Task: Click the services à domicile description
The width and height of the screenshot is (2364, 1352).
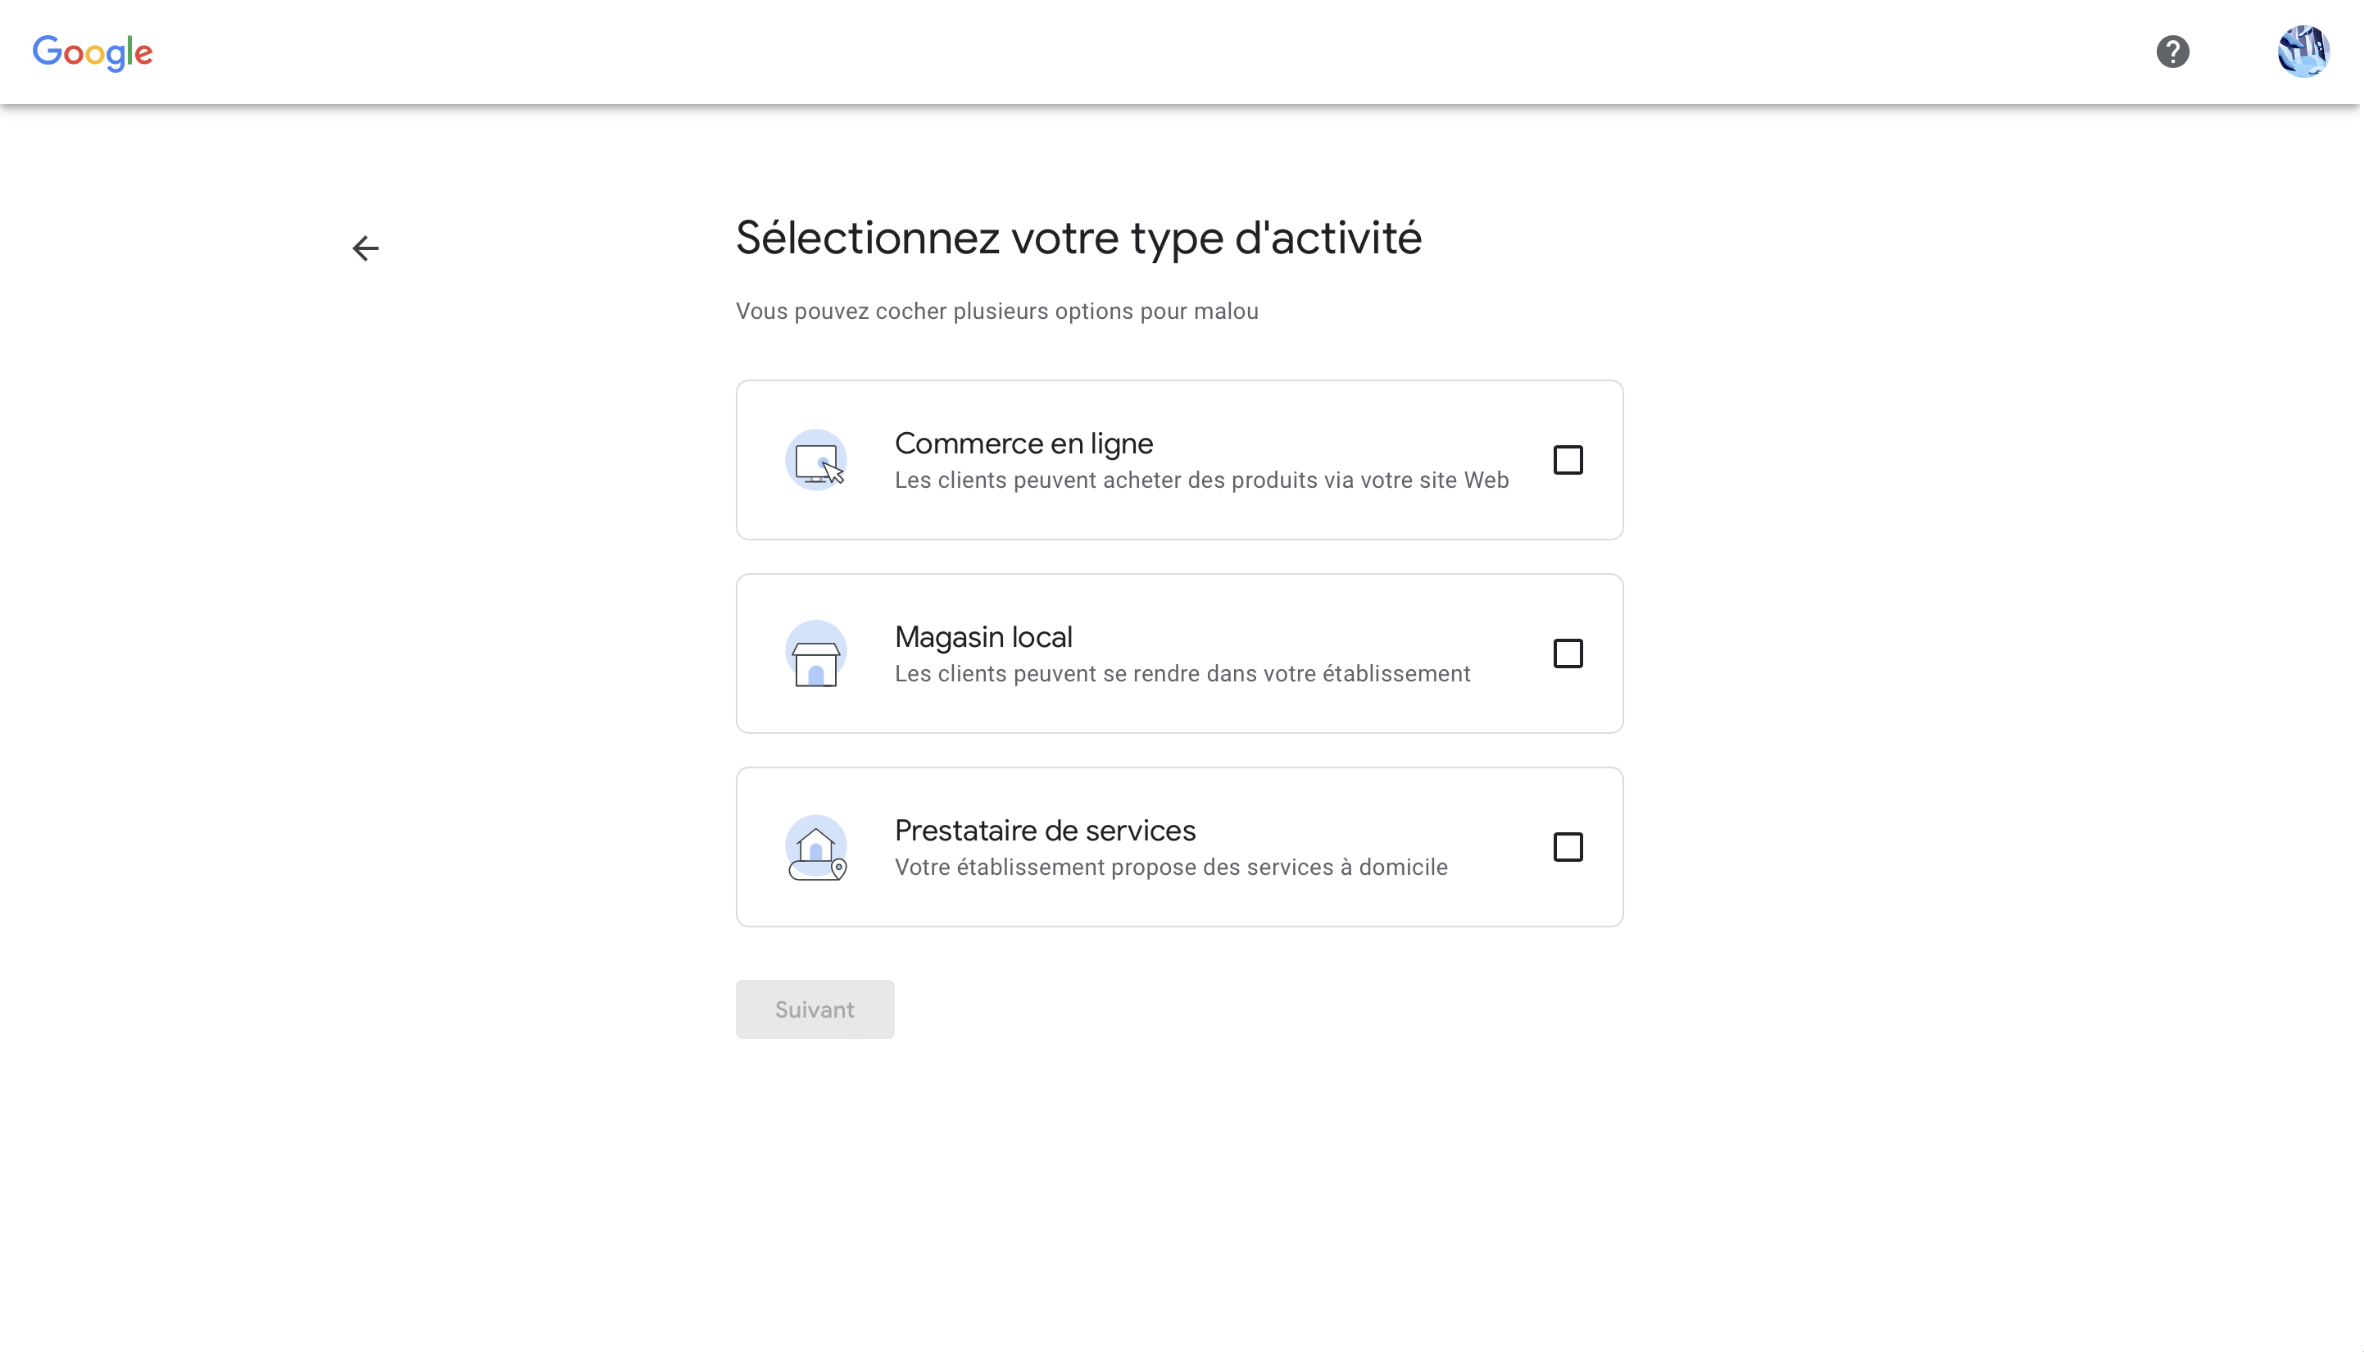Action: pyautogui.click(x=1171, y=868)
